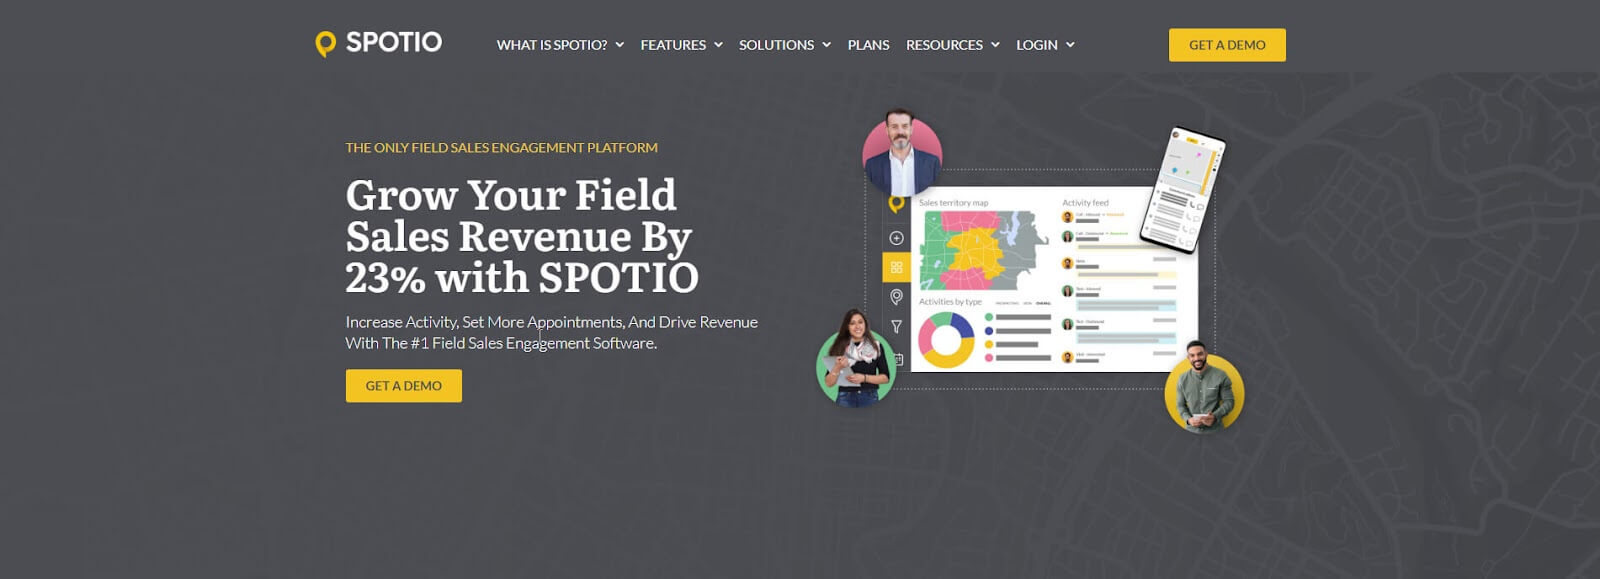The height and width of the screenshot is (579, 1600).
Task: Expand the Solutions dropdown chevron
Action: click(826, 45)
